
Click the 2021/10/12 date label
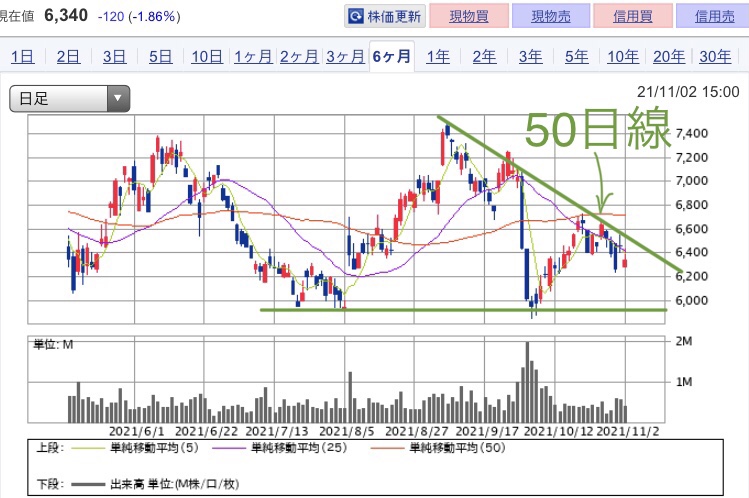[558, 432]
